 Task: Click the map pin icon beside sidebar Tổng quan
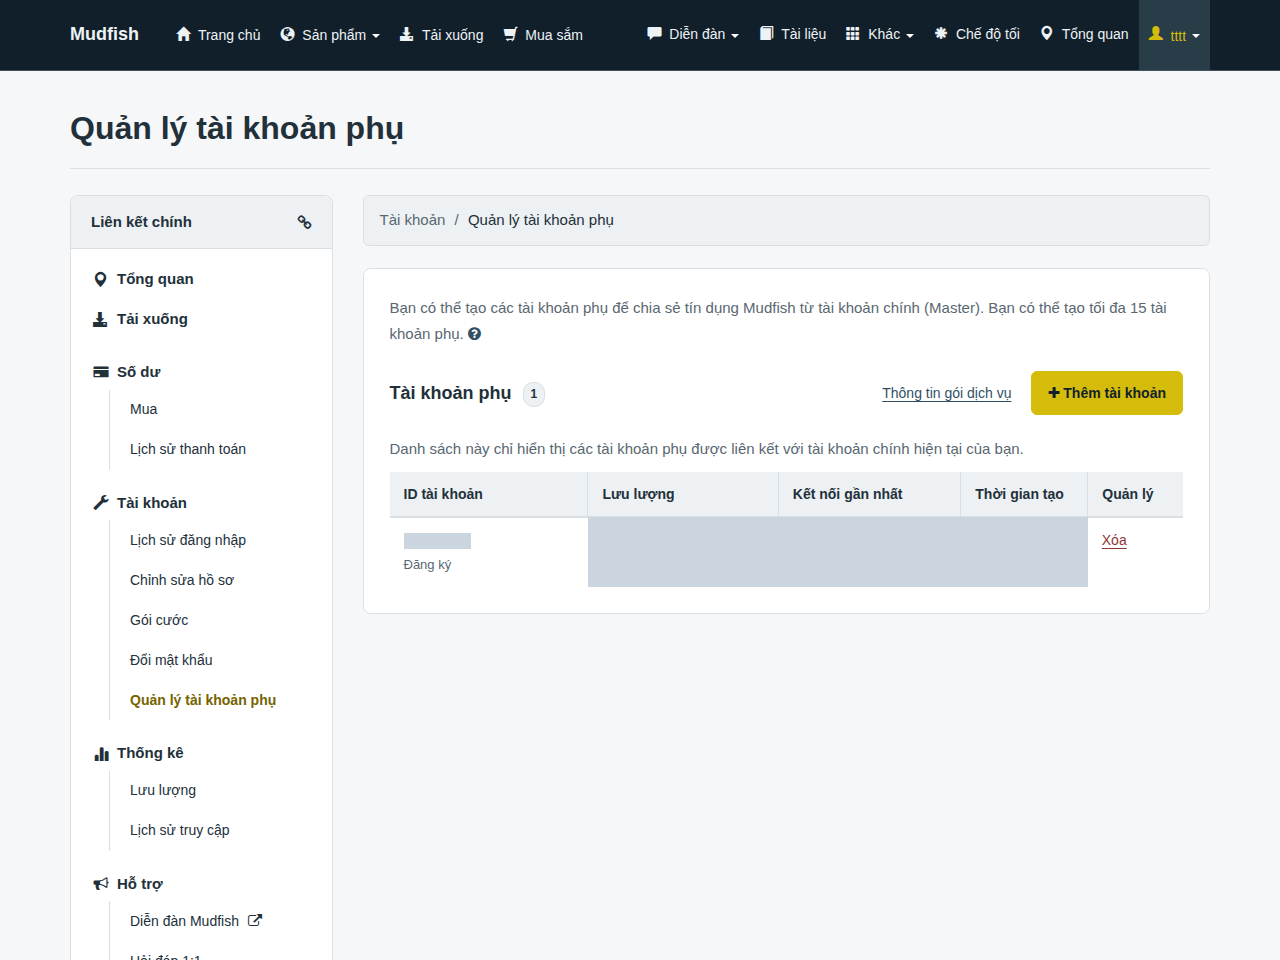(100, 279)
